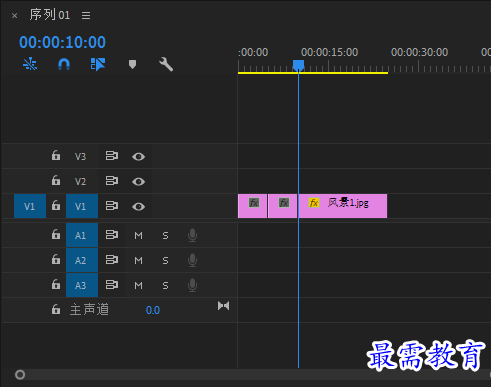
Task: Add a marker with shield icon
Action: tap(132, 64)
